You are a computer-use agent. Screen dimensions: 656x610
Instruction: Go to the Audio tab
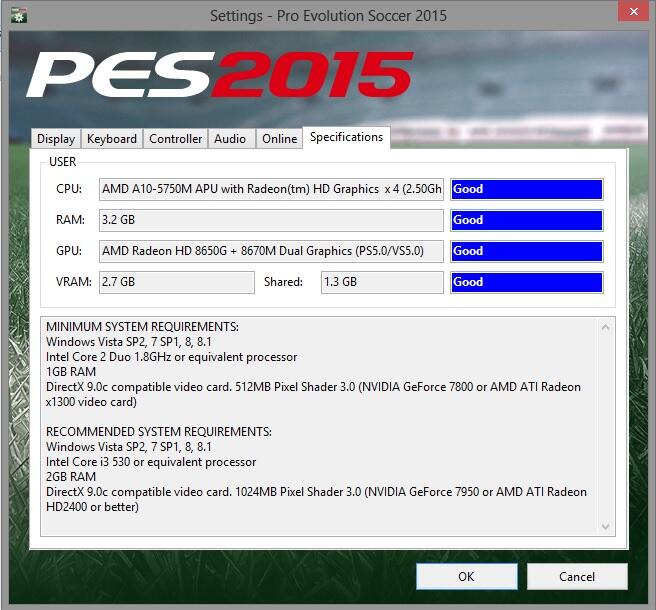(230, 138)
